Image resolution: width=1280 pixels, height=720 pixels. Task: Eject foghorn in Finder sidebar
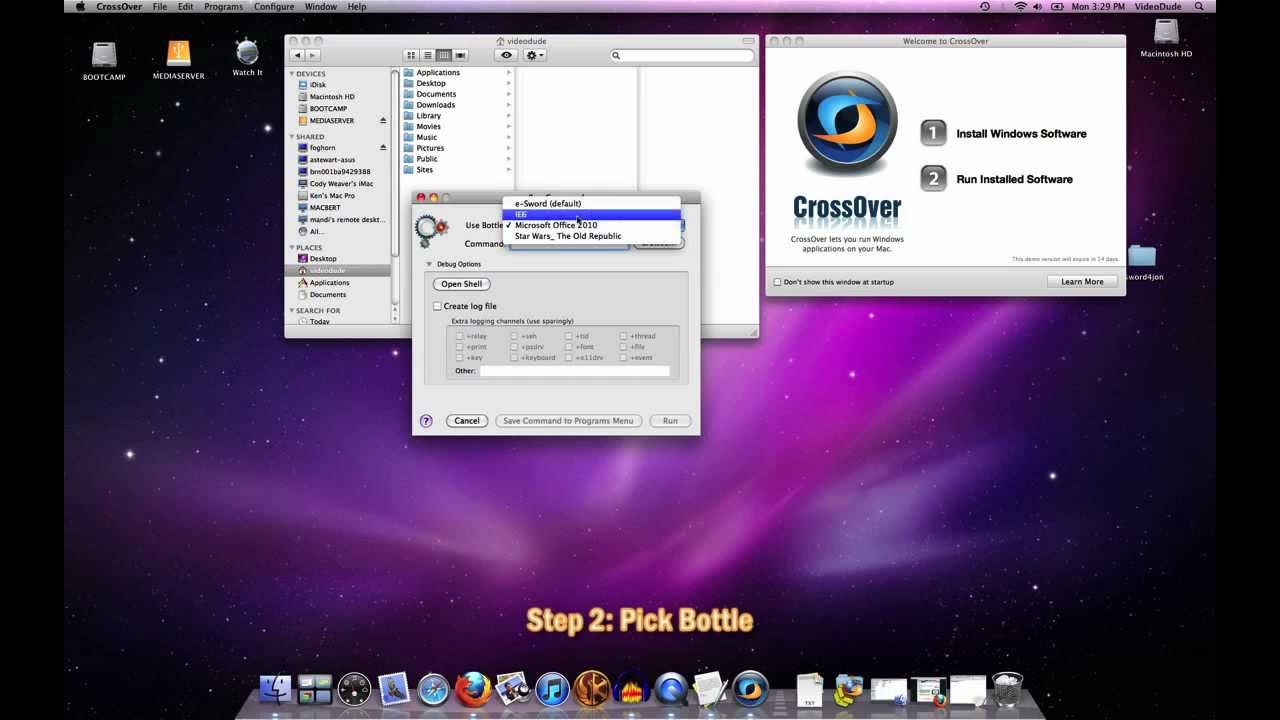(383, 148)
